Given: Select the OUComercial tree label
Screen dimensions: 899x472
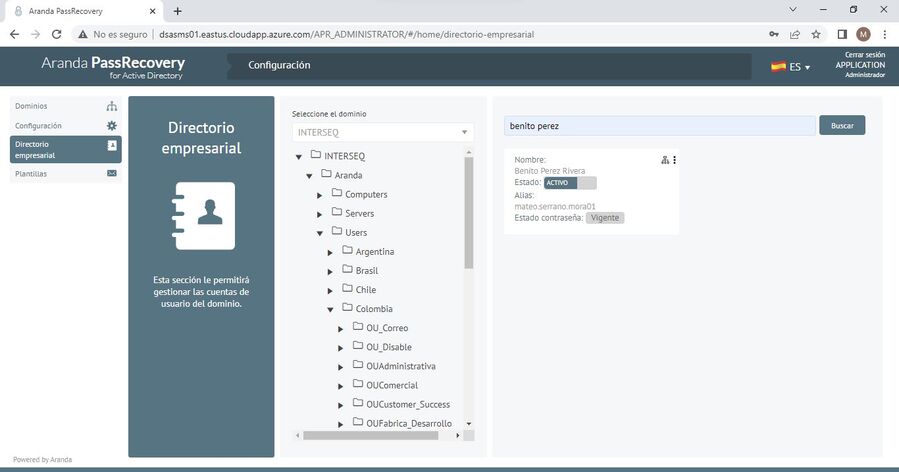Looking at the screenshot, I should pyautogui.click(x=392, y=385).
